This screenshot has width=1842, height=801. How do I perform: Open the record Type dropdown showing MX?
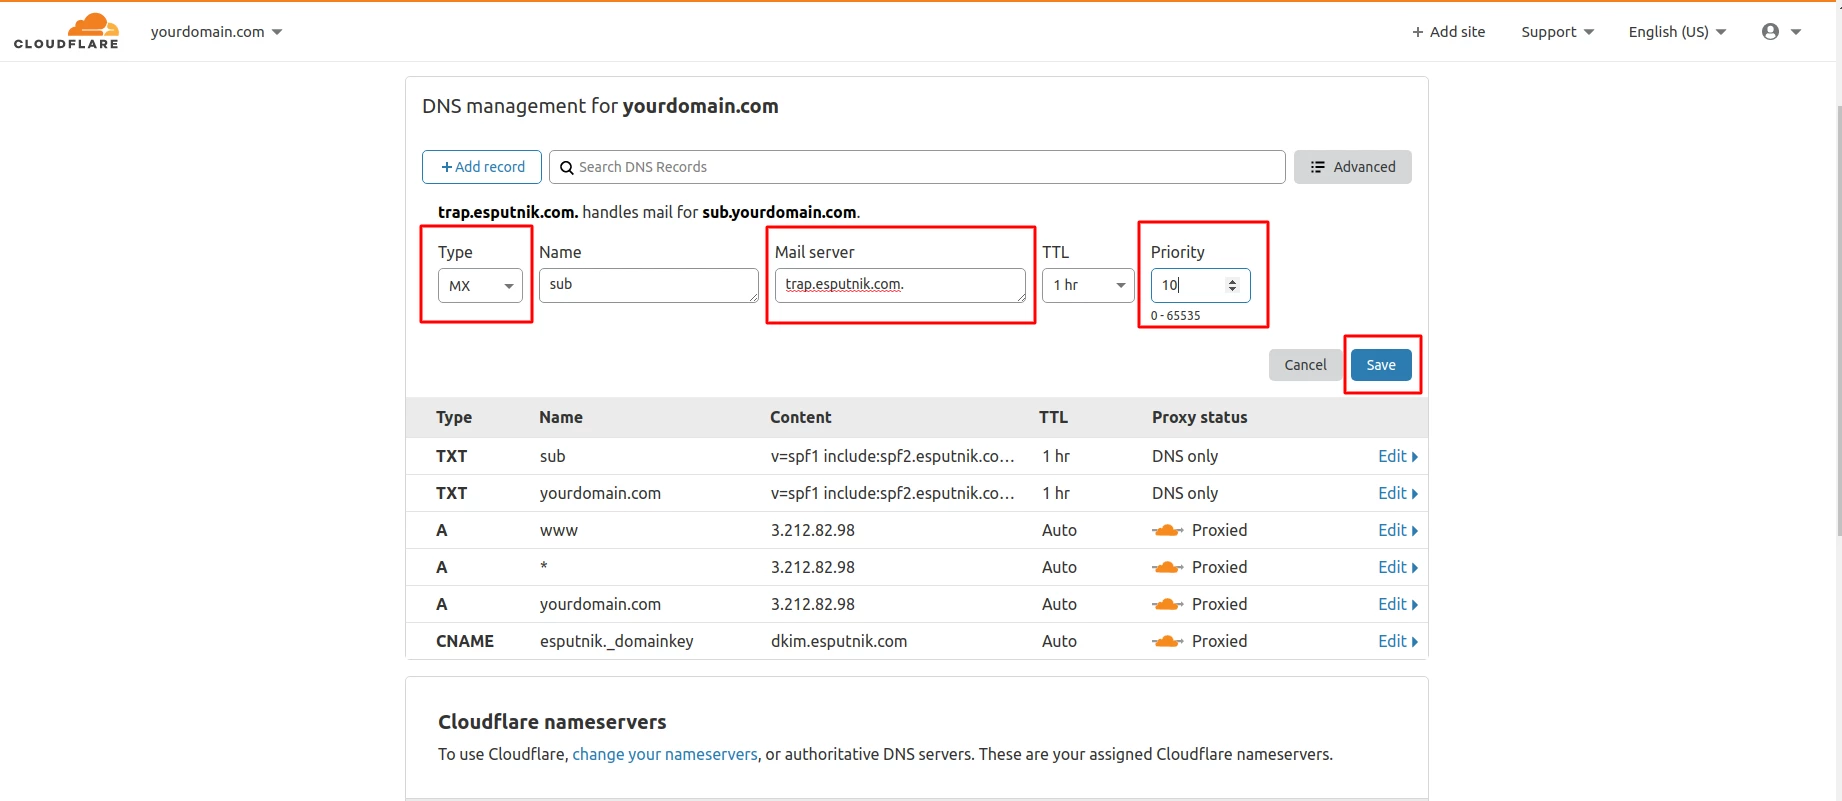pos(480,286)
